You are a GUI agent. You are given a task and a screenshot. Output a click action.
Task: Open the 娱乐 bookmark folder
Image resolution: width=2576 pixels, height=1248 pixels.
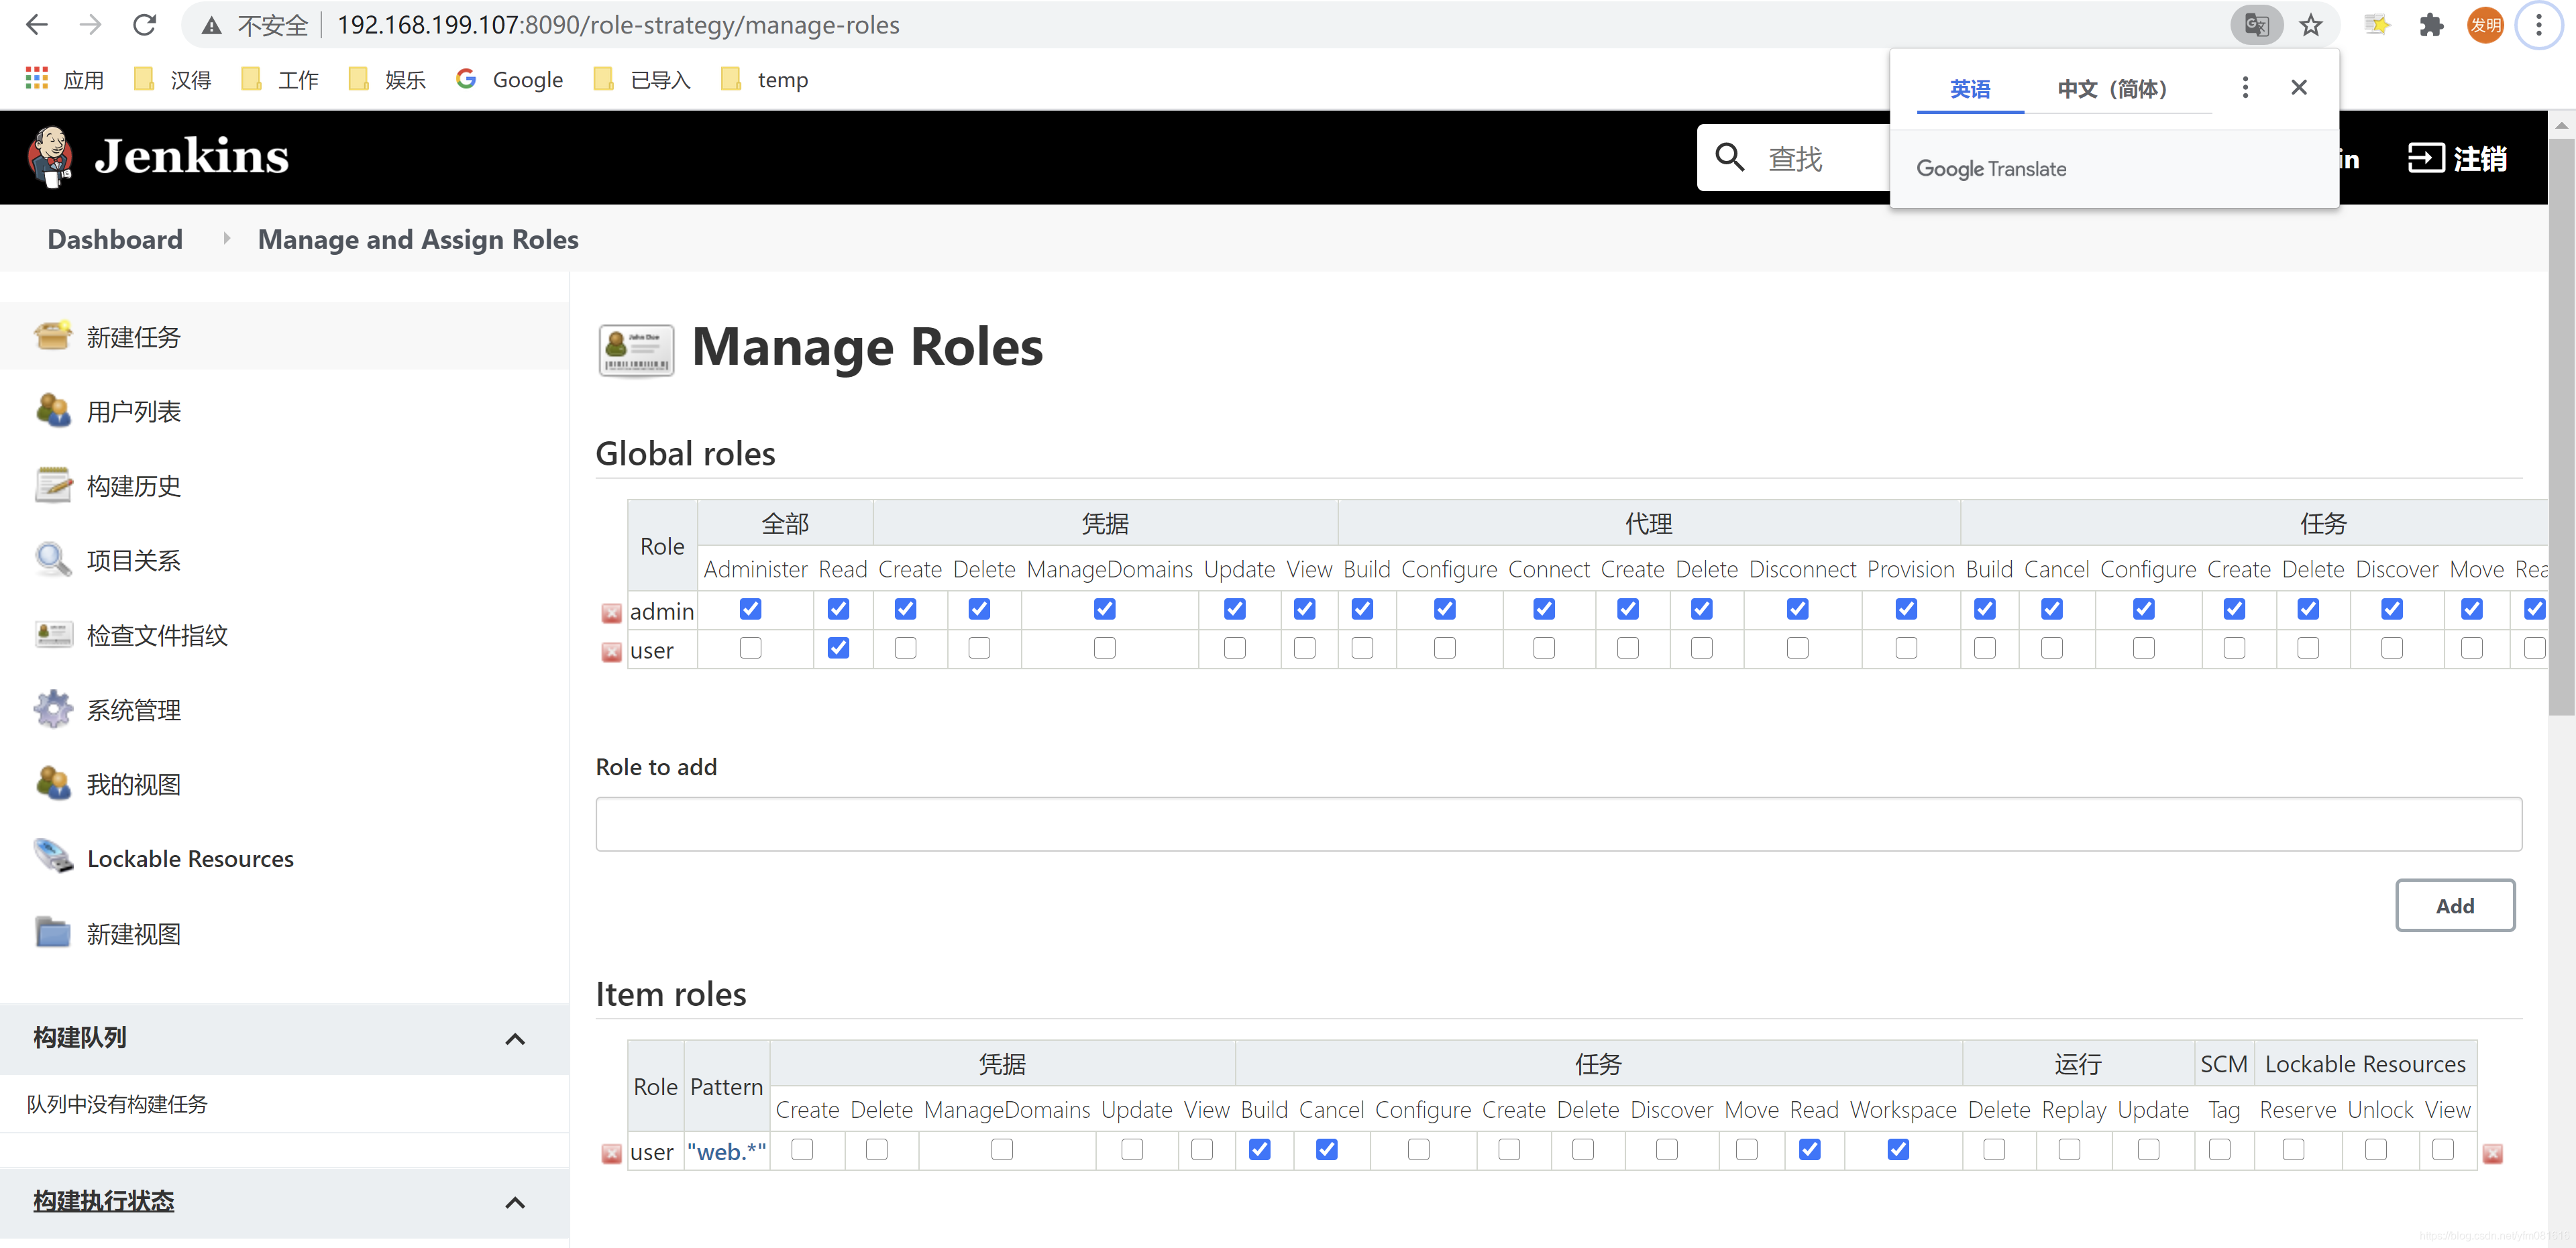[386, 79]
